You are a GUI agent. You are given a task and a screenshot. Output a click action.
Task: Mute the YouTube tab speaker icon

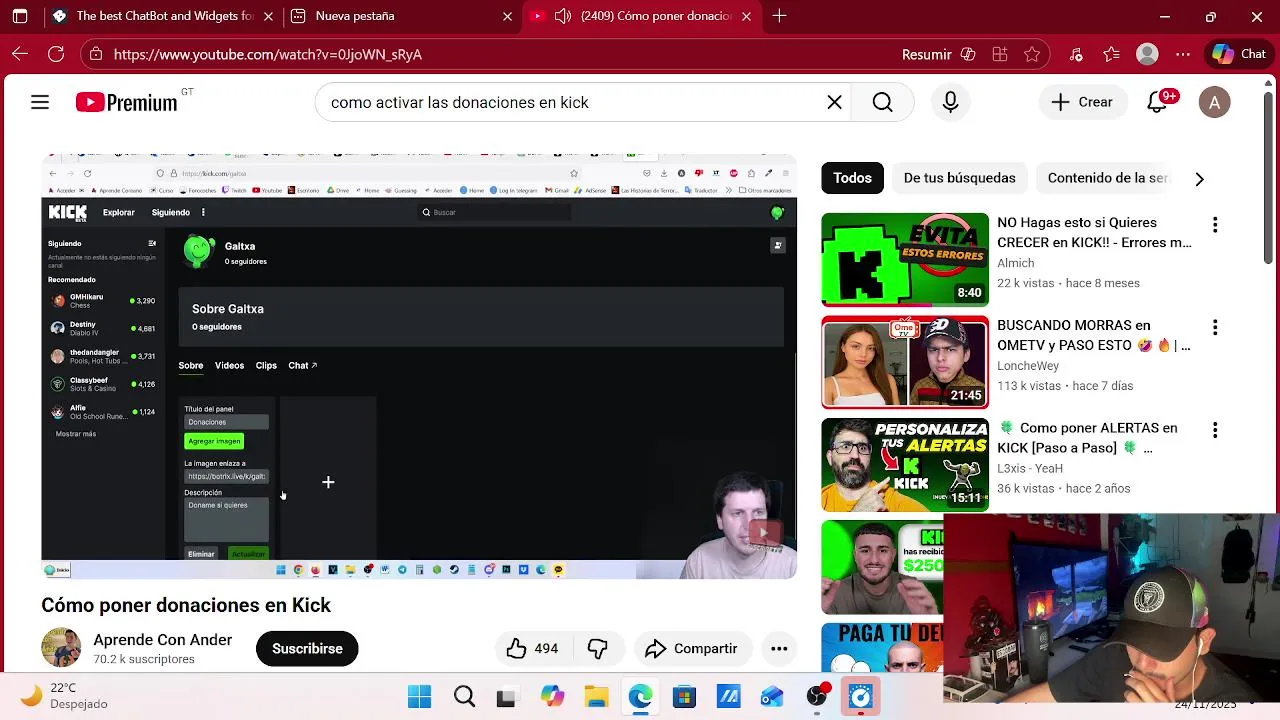pyautogui.click(x=563, y=16)
